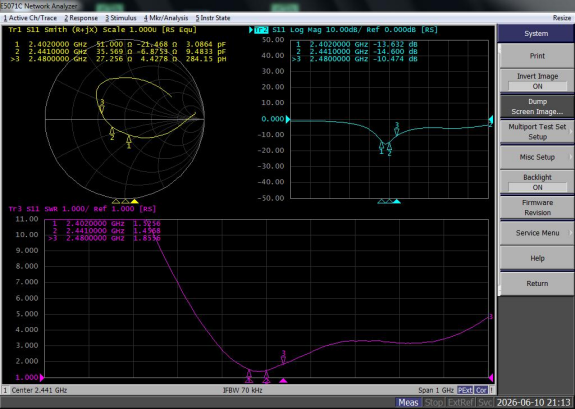The image size is (575, 409).
Task: Select the magenta reference arrow at SWR 1.000
Action: [42, 377]
